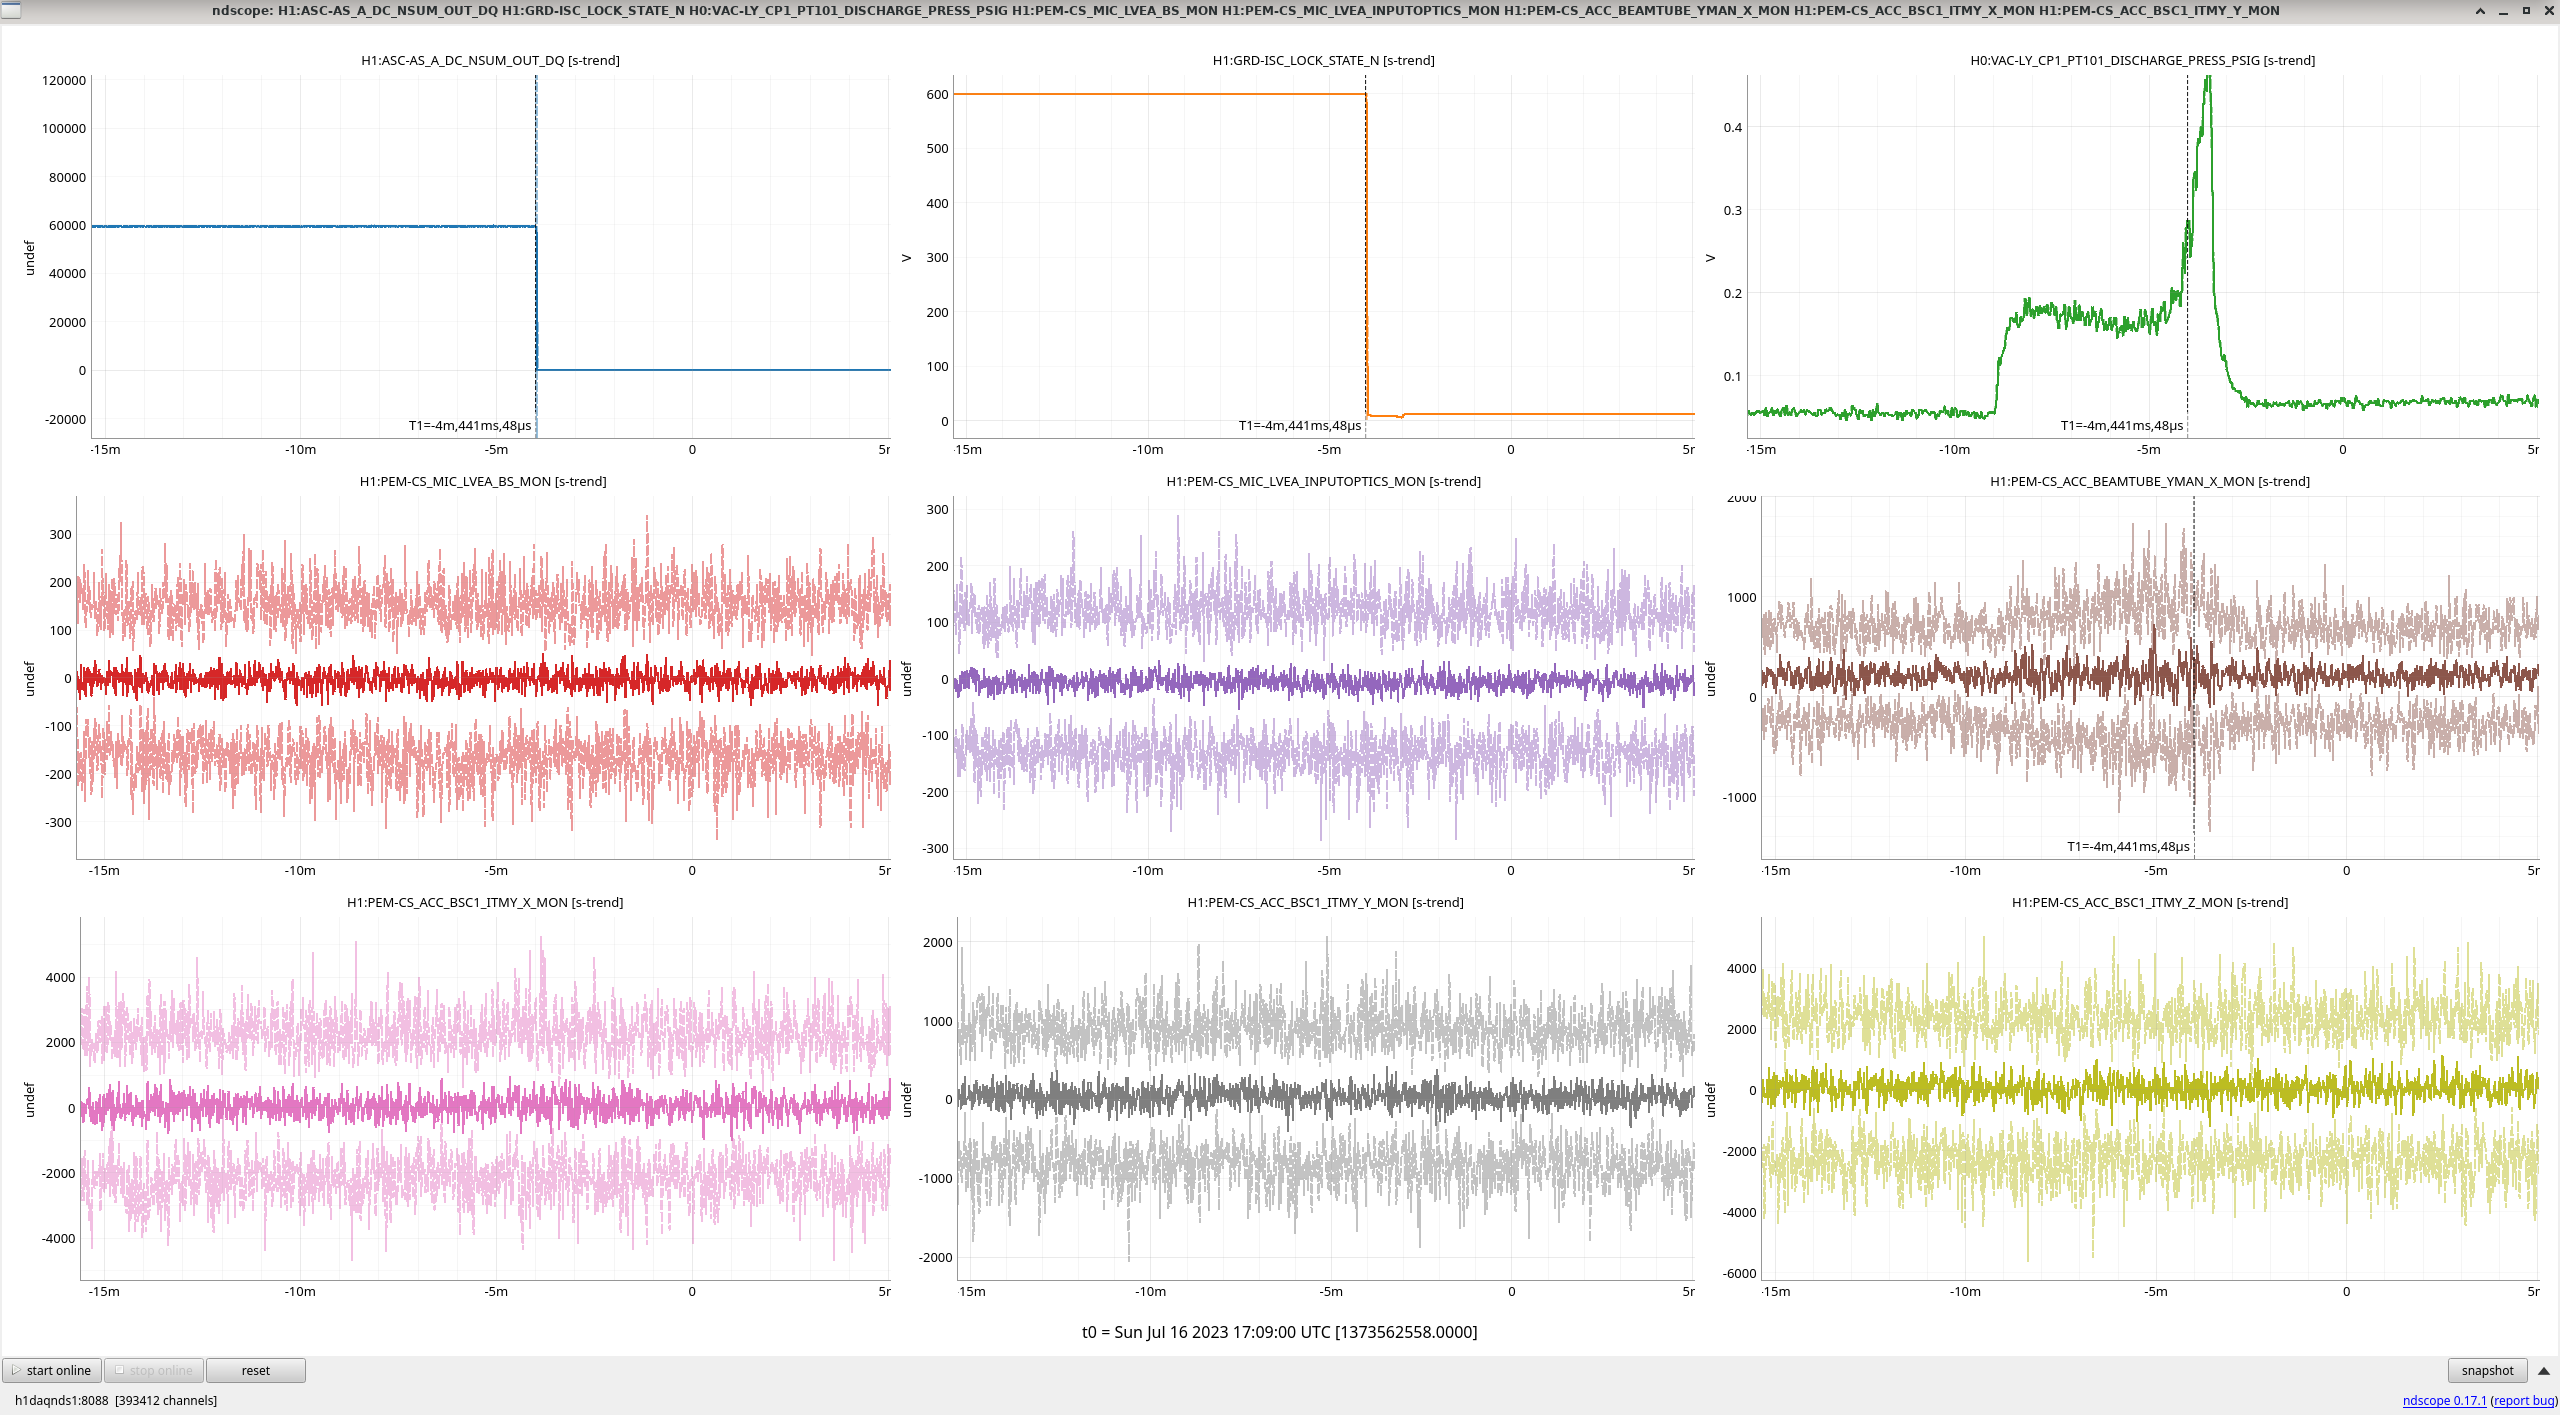
Task: Click the H1:GRD-ISC_LOCK_STATE_N plot title
Action: point(1323,60)
